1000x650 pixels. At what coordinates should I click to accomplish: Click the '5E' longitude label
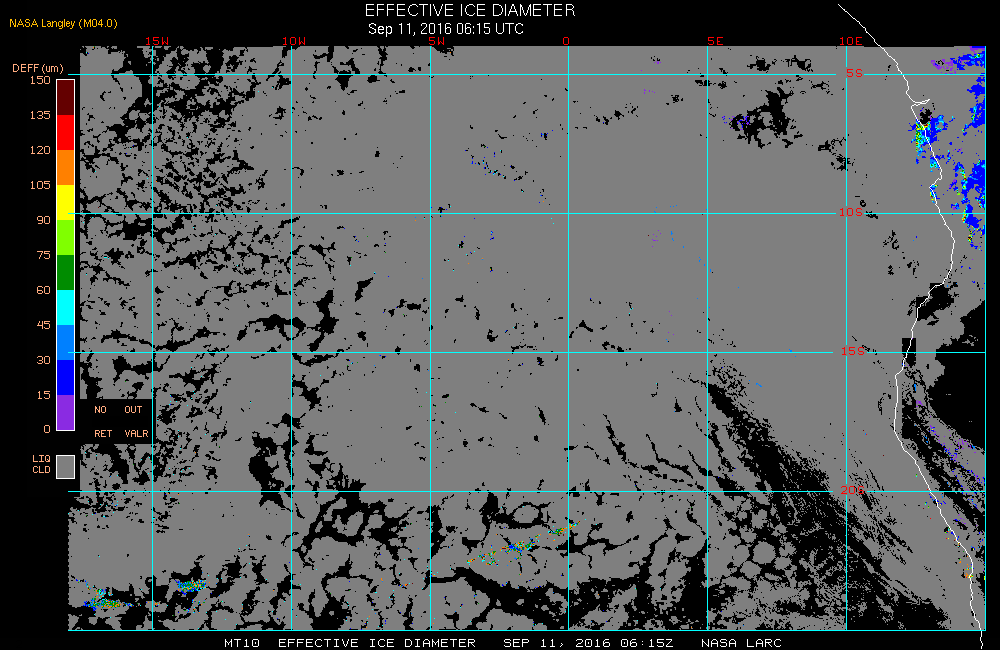click(x=715, y=41)
